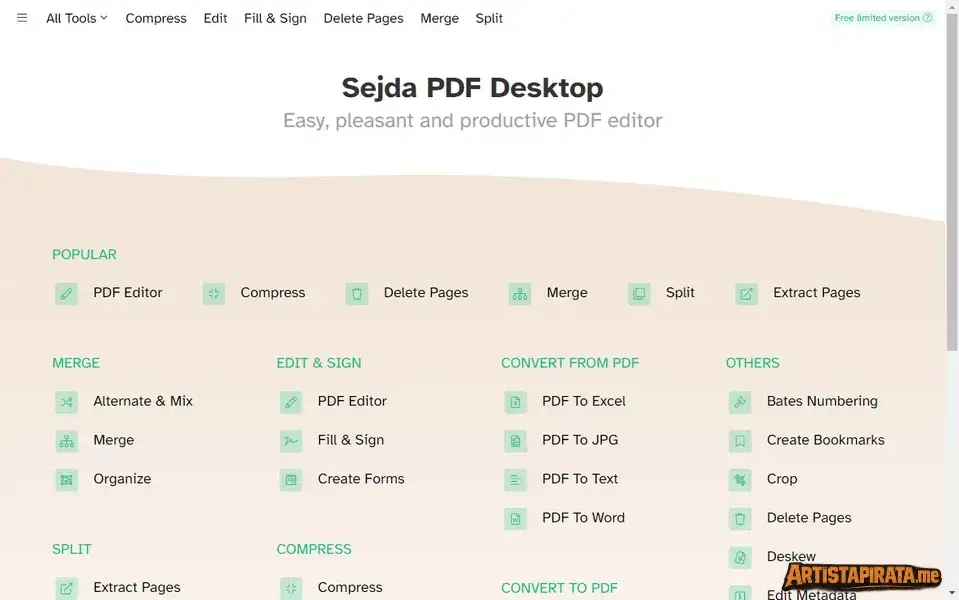The image size is (959, 600).
Task: Open the Deskew tool icon
Action: 740,557
